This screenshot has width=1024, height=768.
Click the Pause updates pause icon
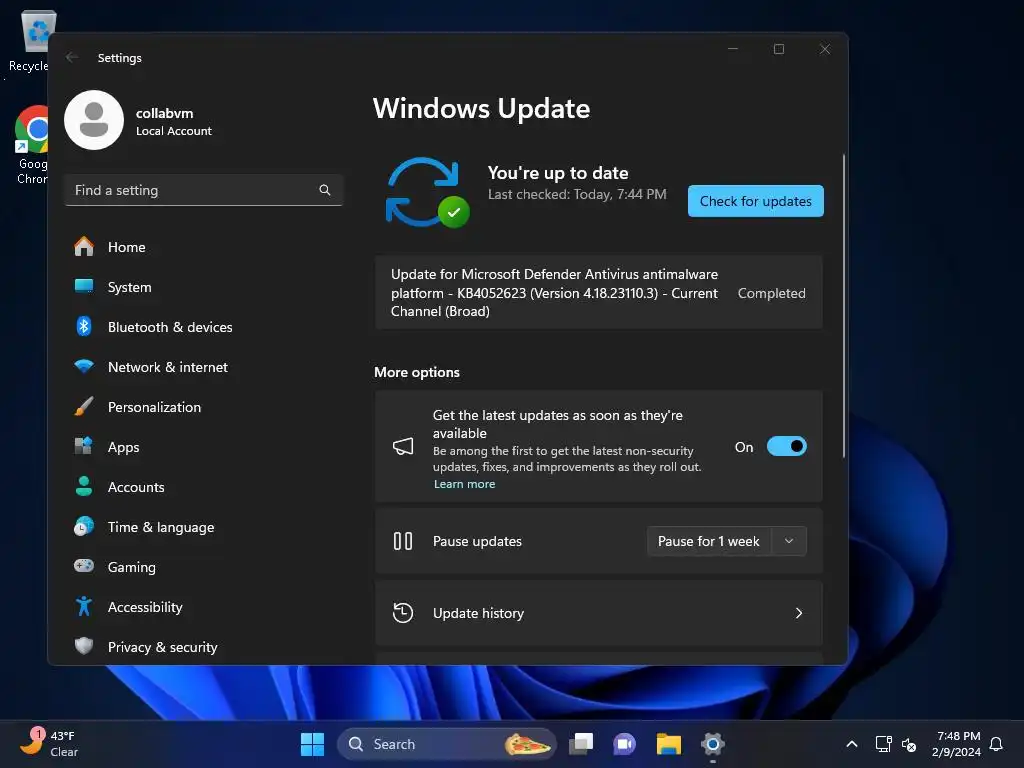point(403,541)
